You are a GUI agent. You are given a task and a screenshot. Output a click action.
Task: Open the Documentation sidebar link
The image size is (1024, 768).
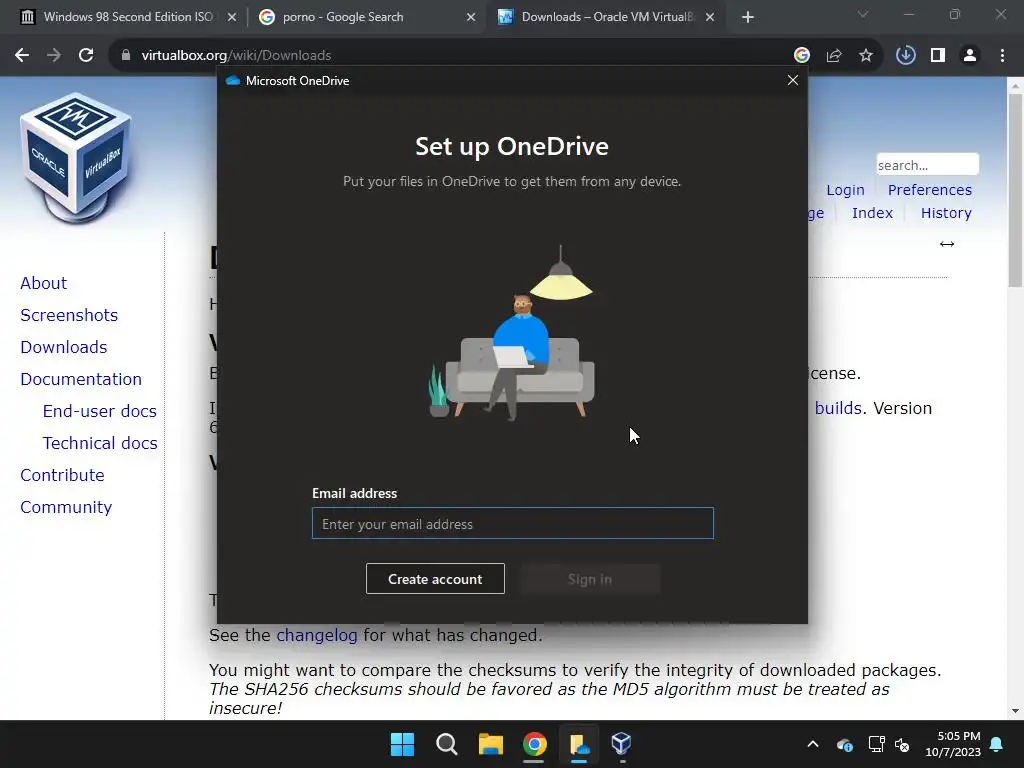point(81,379)
